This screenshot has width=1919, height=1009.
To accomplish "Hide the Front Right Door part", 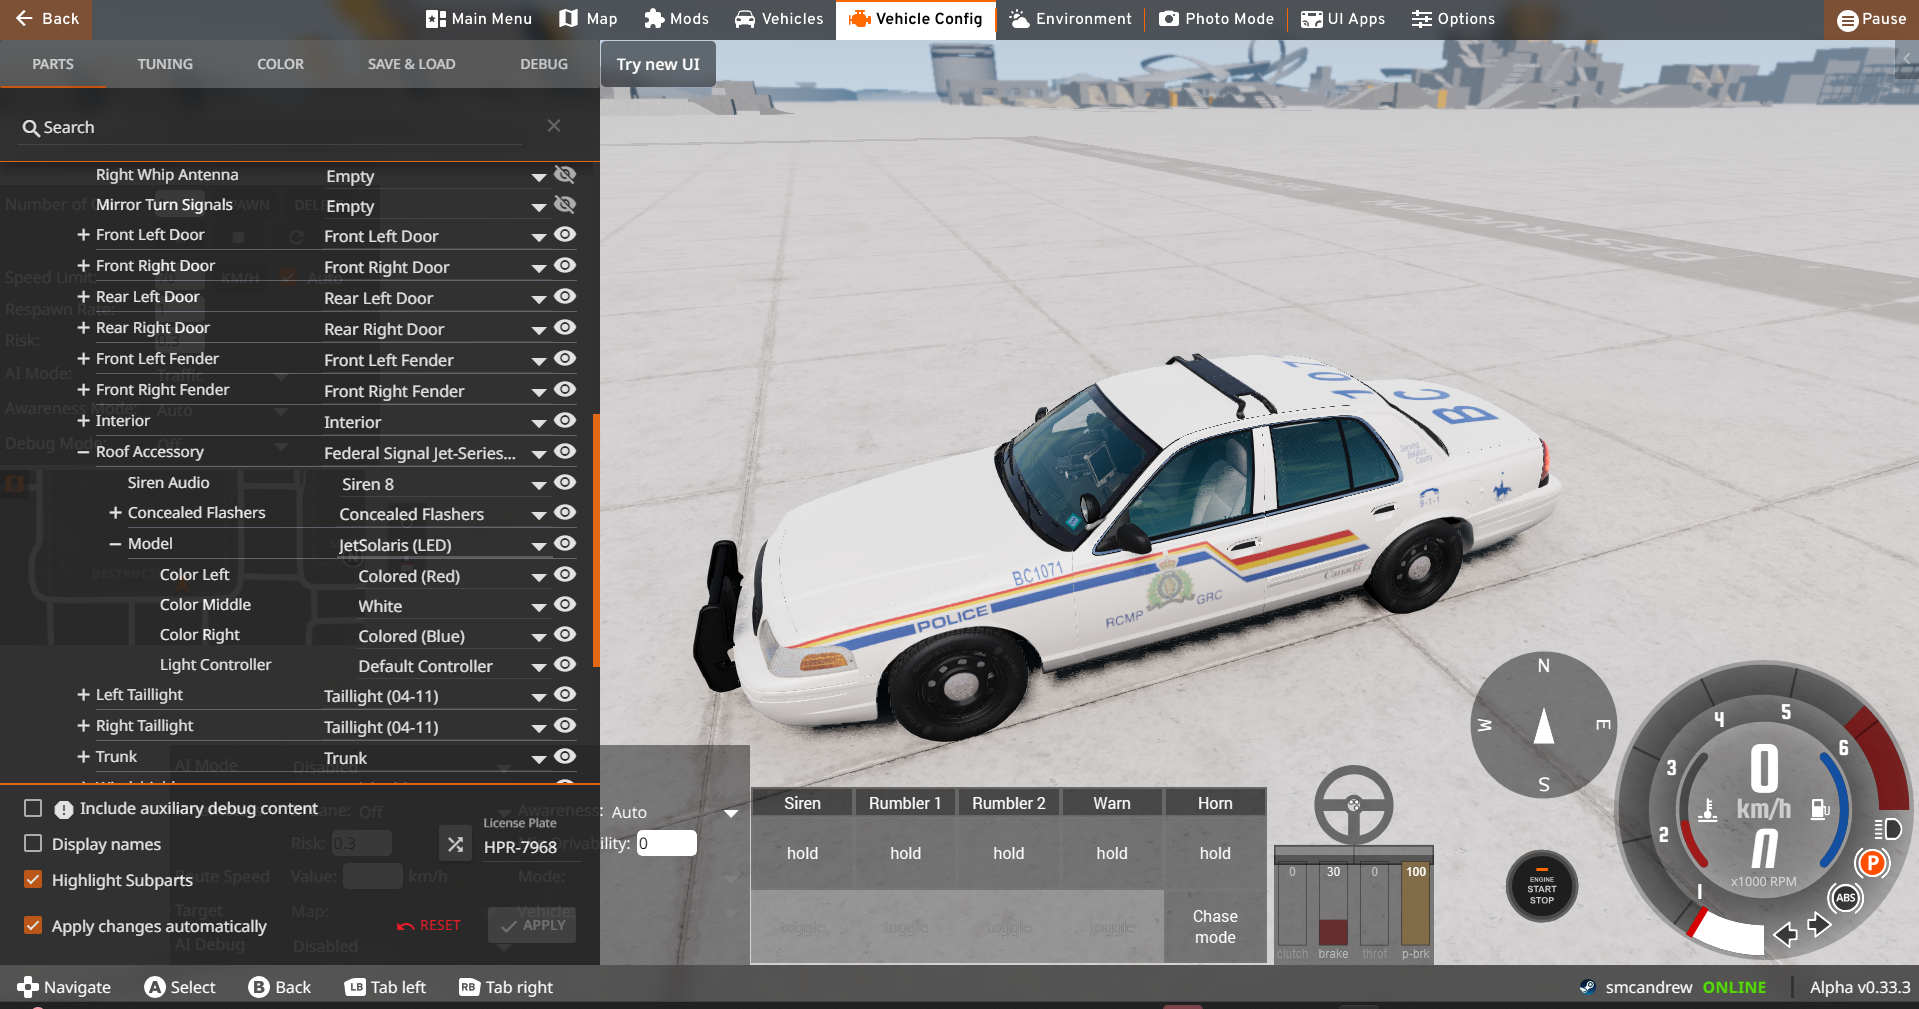I will click(x=565, y=265).
